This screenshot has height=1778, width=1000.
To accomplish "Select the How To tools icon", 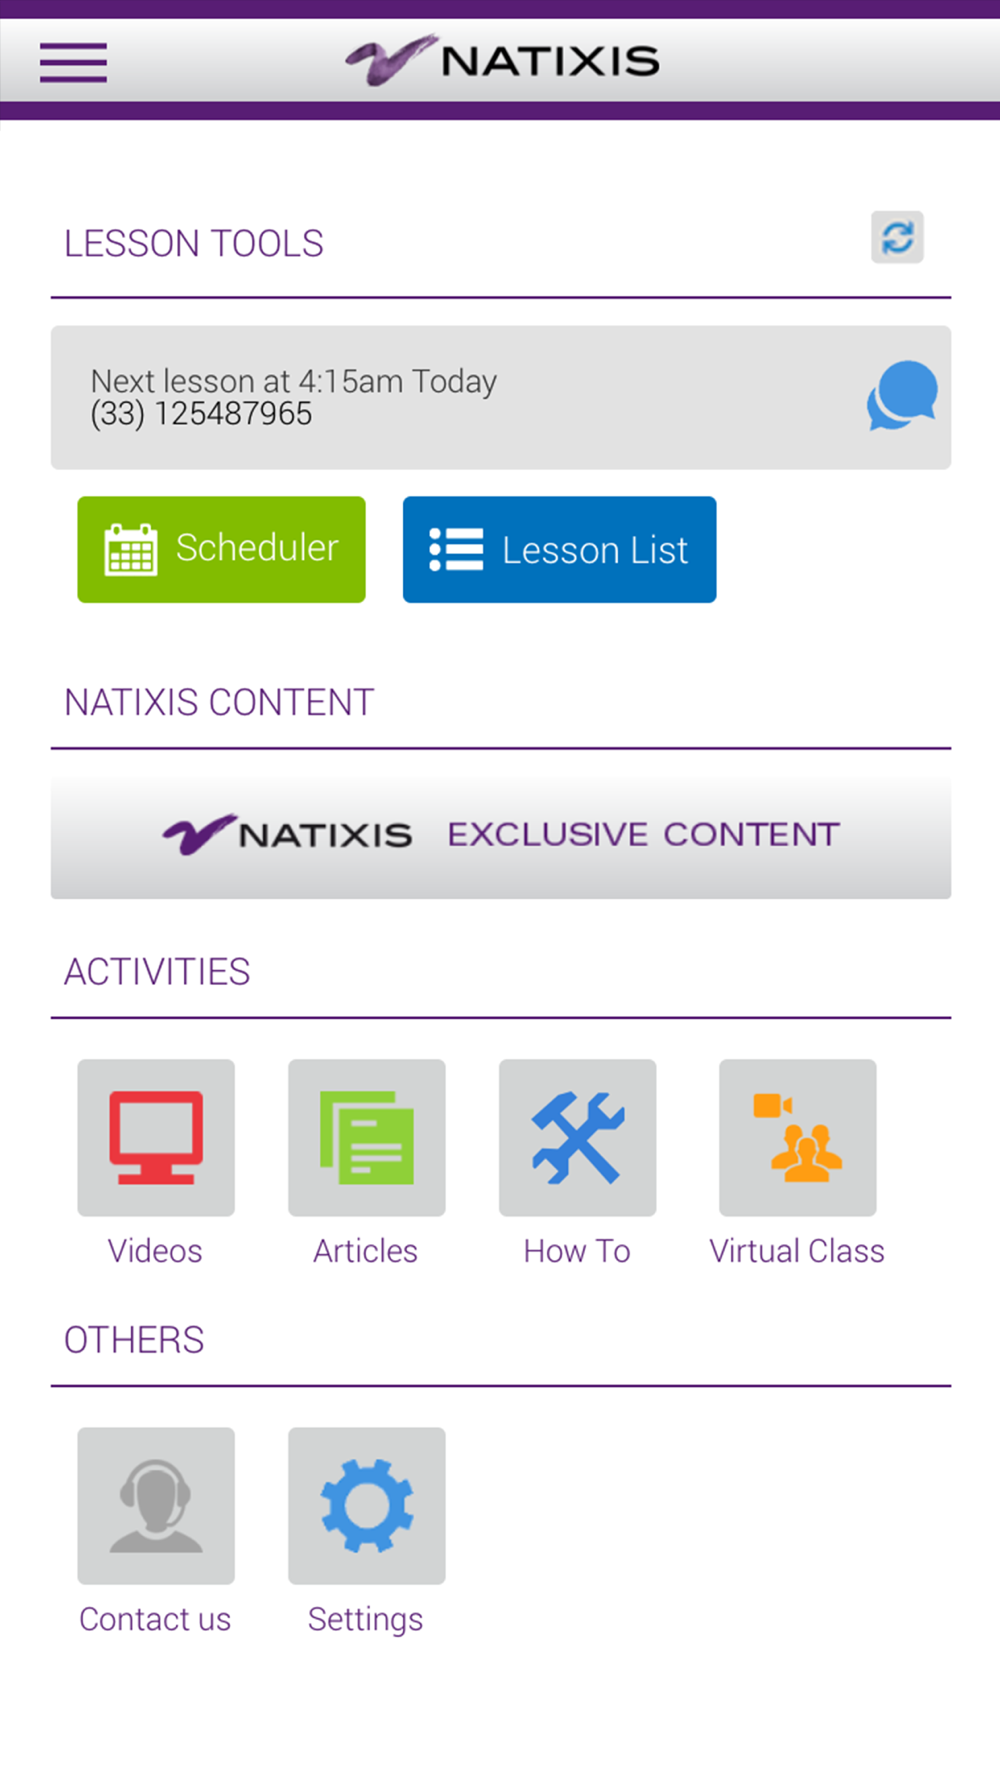I will click(578, 1138).
